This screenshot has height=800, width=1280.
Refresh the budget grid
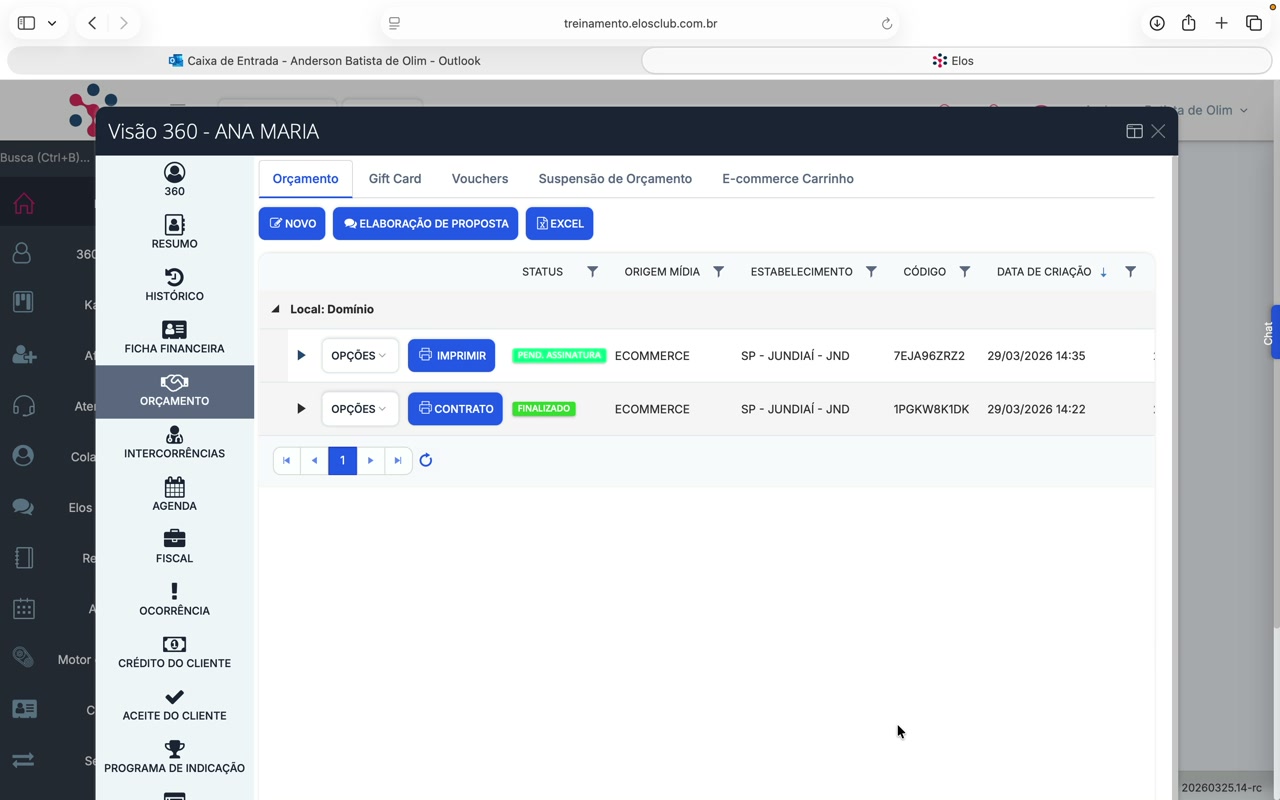point(426,460)
